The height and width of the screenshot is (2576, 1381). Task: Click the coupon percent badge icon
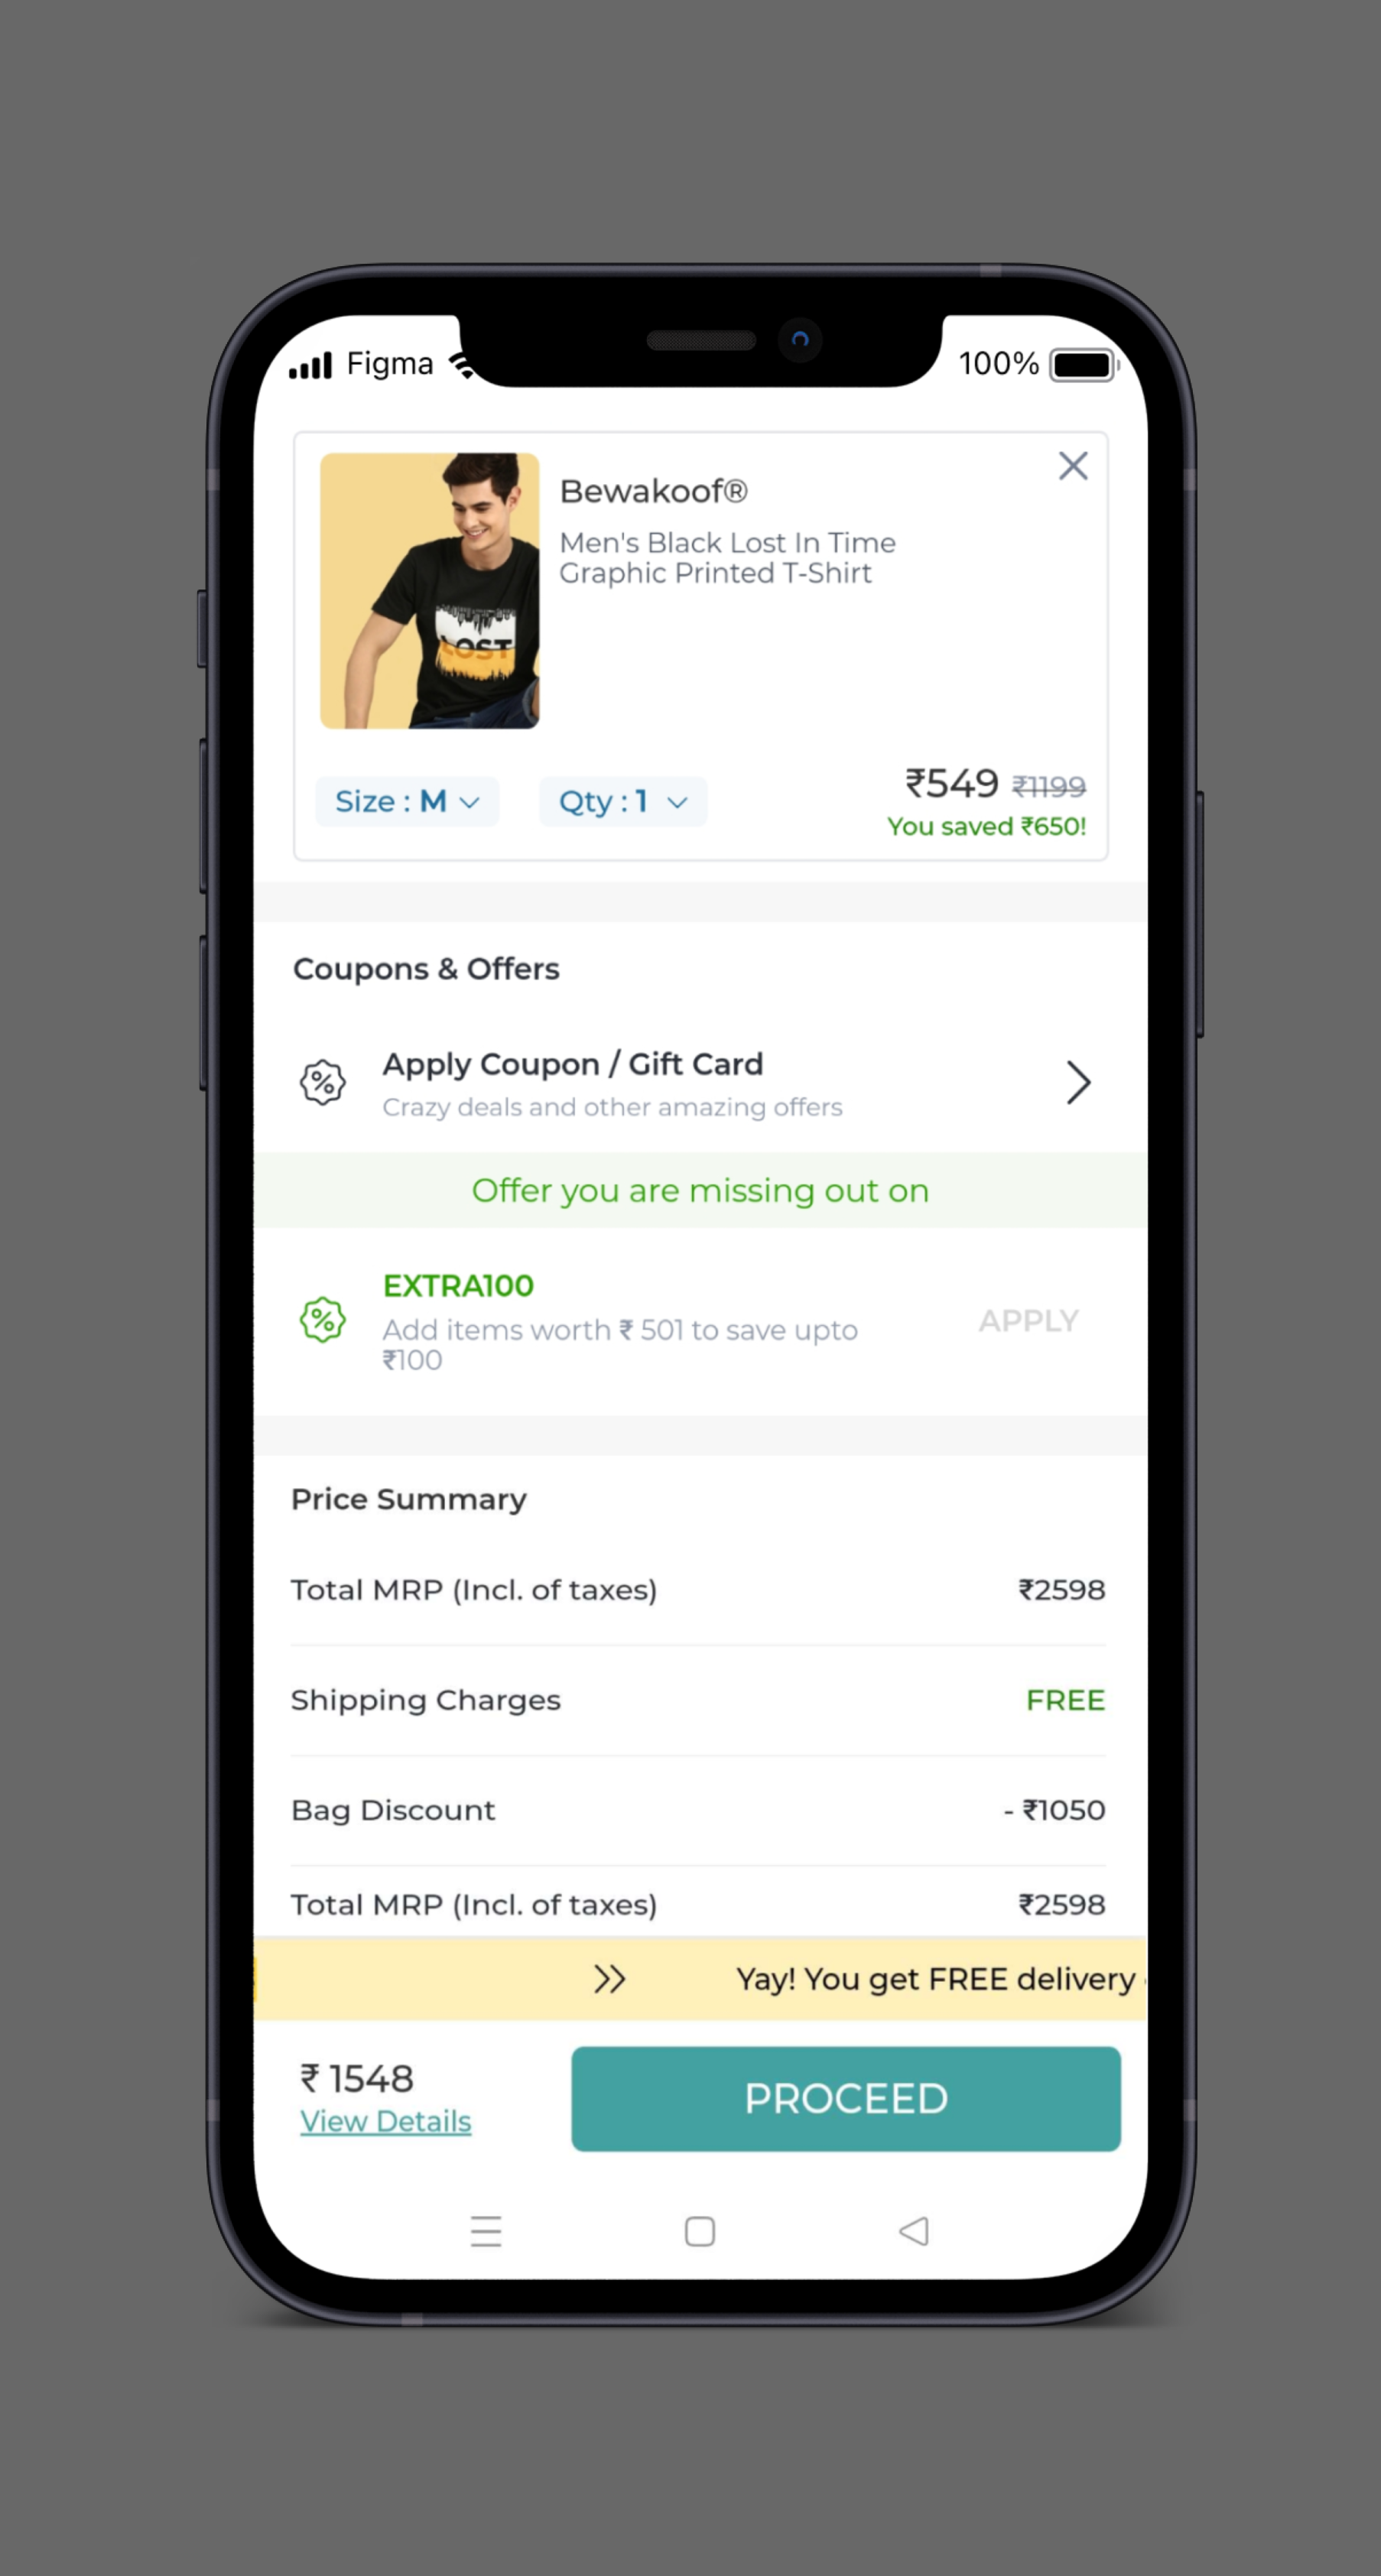point(323,1082)
